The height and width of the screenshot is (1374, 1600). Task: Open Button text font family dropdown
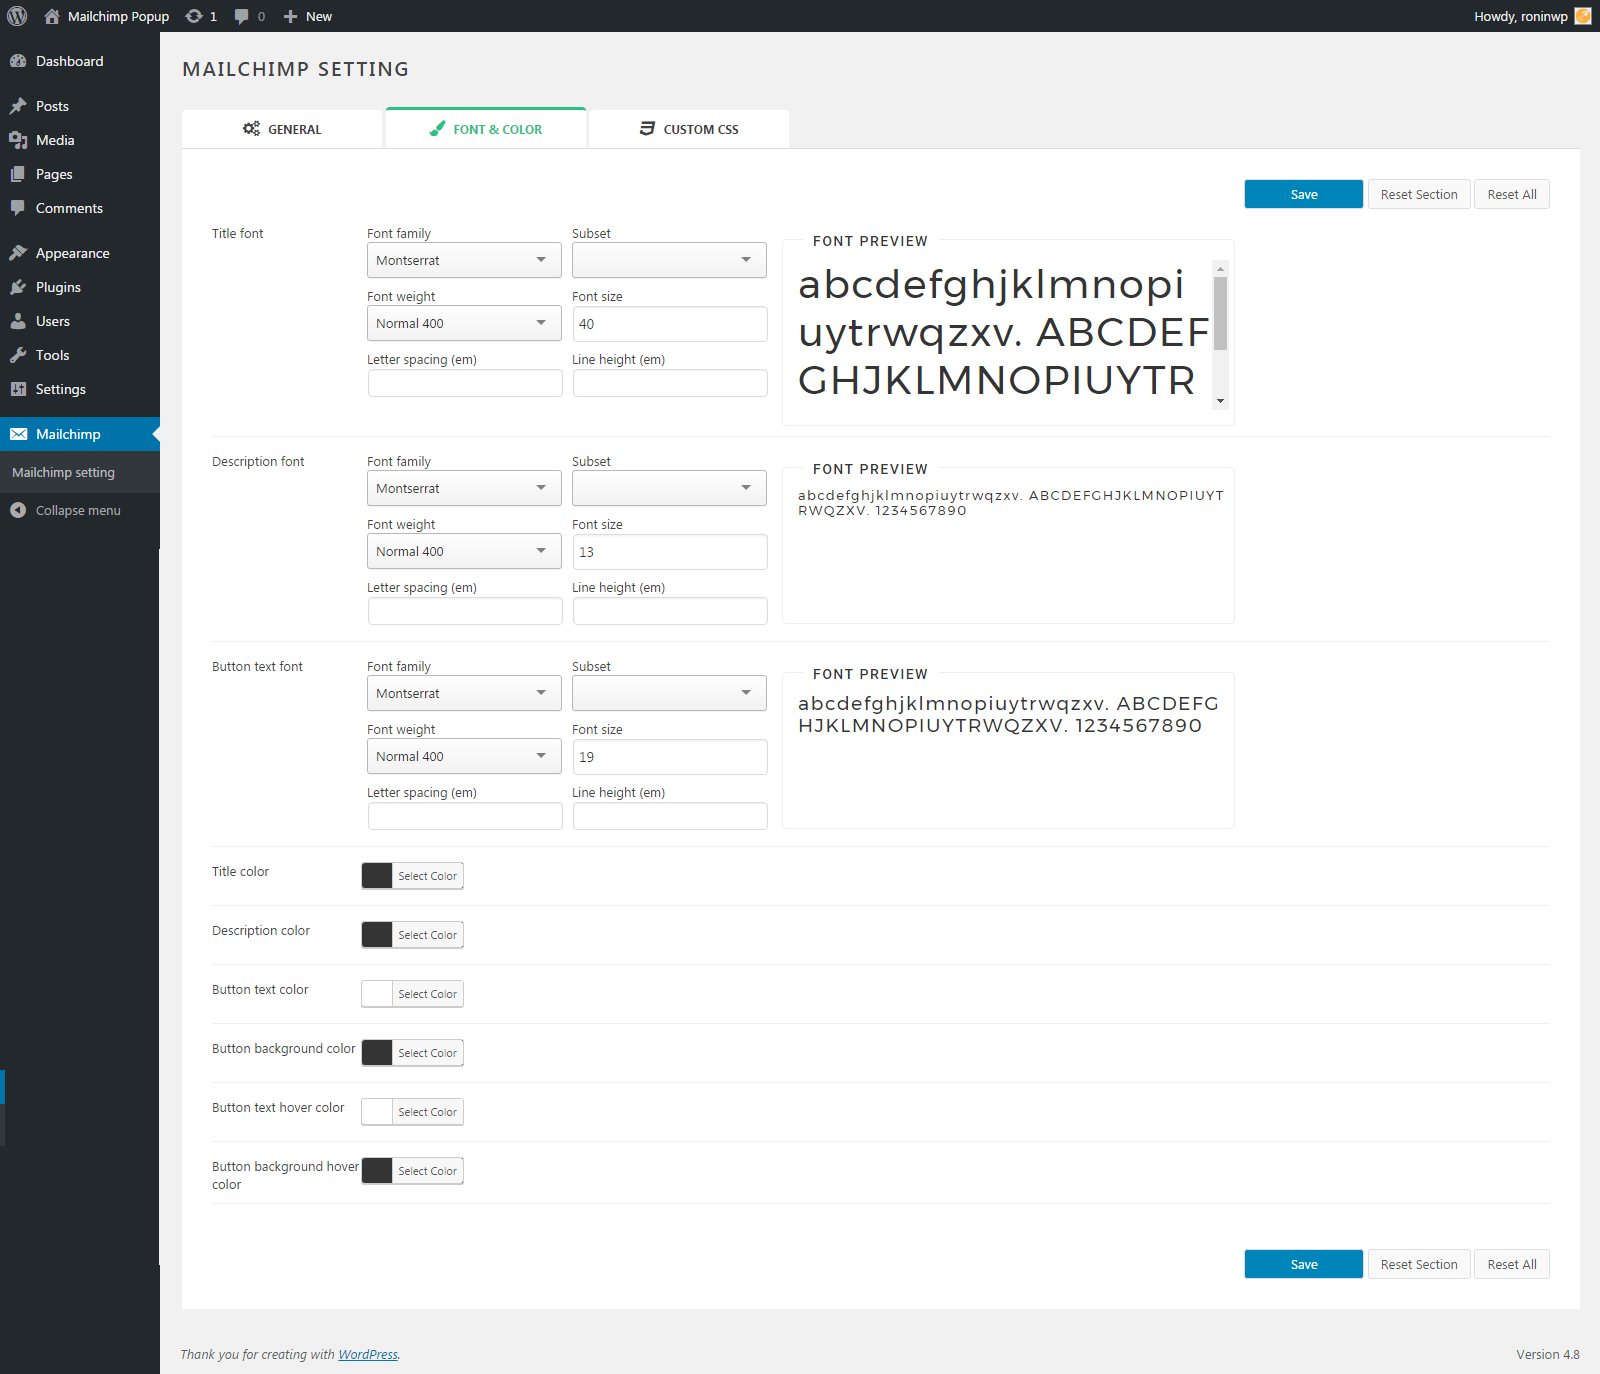coord(464,693)
